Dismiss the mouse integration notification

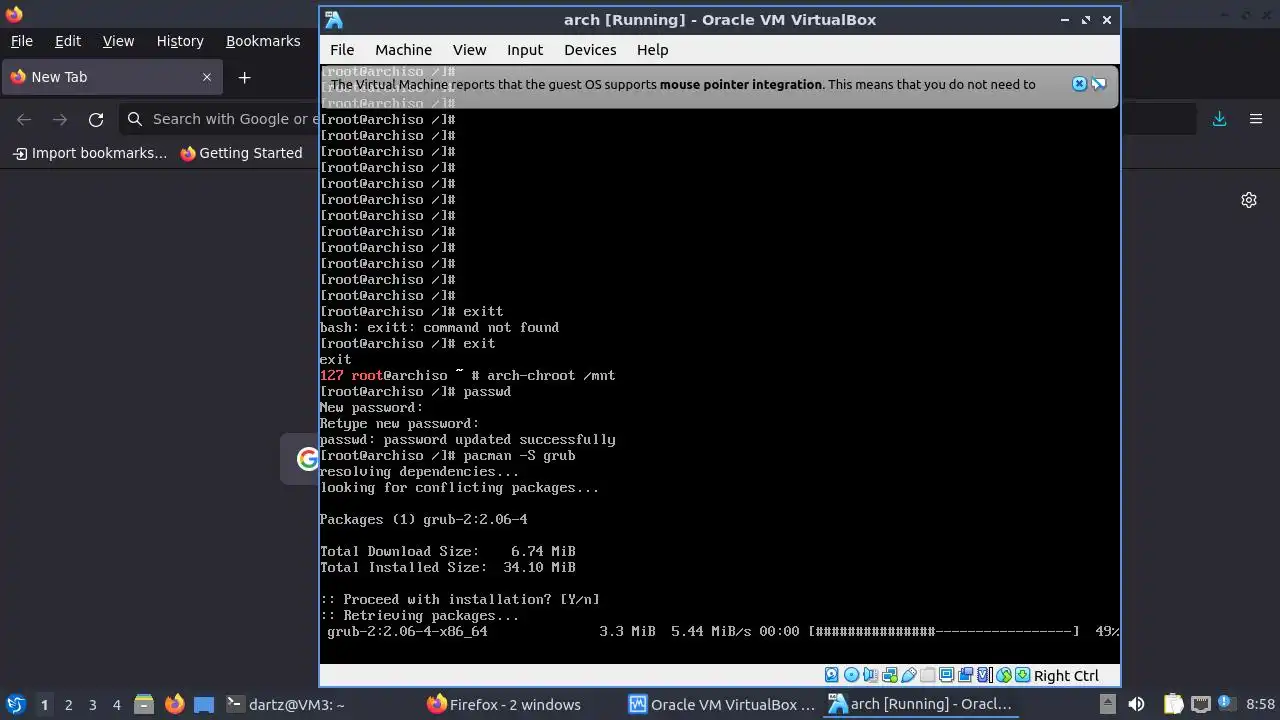coord(1079,84)
